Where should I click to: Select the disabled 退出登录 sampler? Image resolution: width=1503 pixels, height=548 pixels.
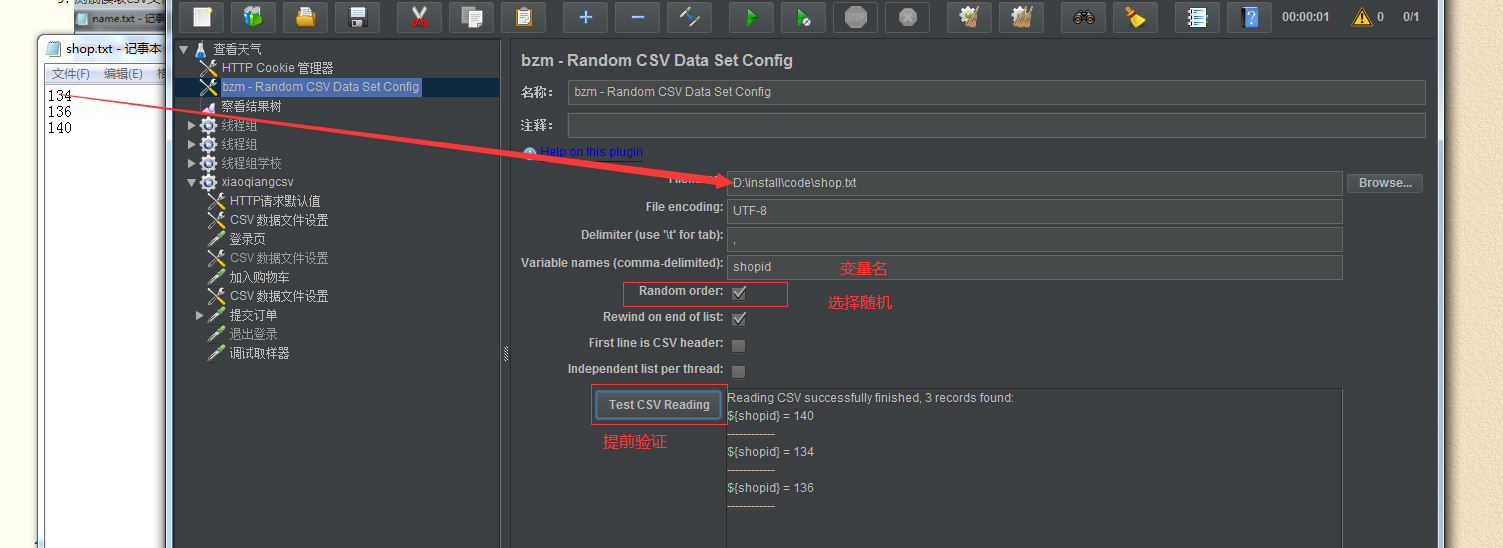coord(253,334)
